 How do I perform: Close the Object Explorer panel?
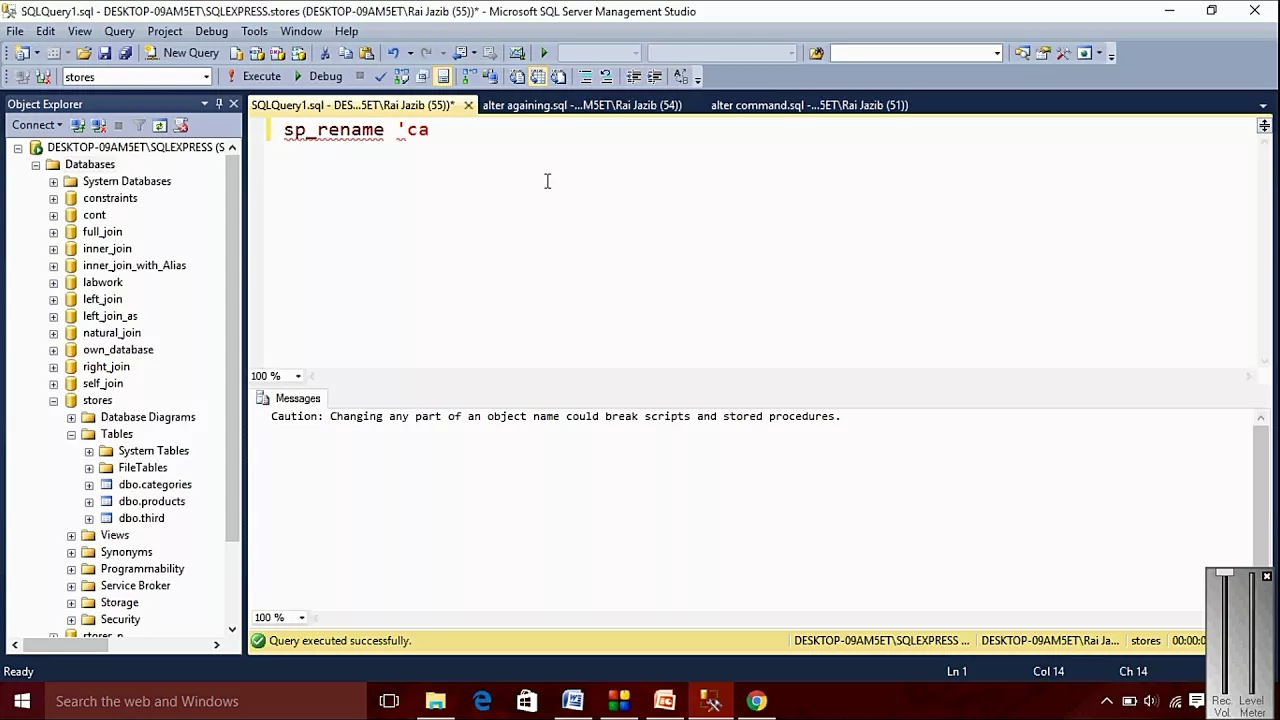click(234, 104)
